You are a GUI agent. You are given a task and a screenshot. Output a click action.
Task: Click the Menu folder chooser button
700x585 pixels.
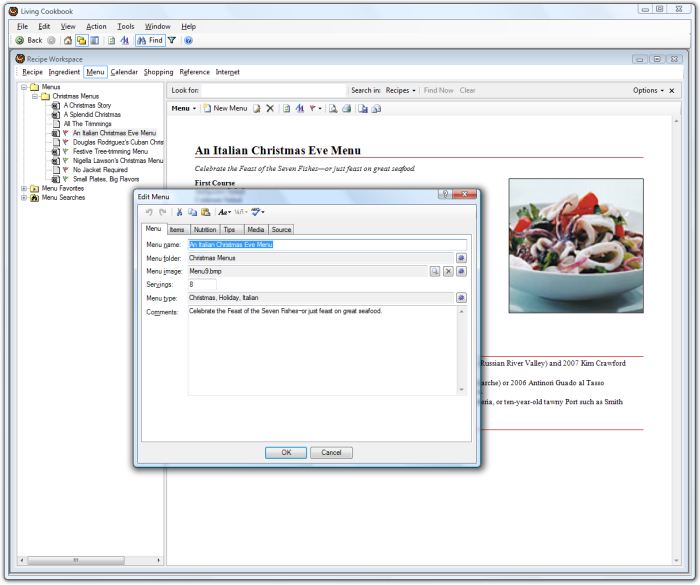(x=461, y=258)
